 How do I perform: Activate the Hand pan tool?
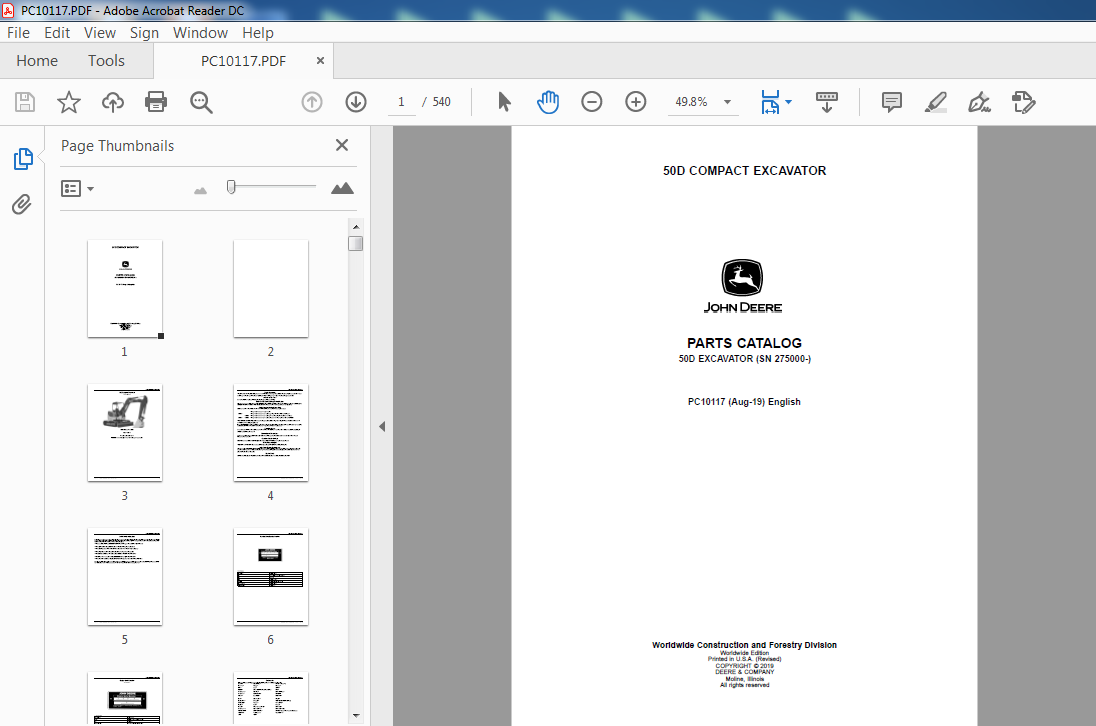pos(548,102)
